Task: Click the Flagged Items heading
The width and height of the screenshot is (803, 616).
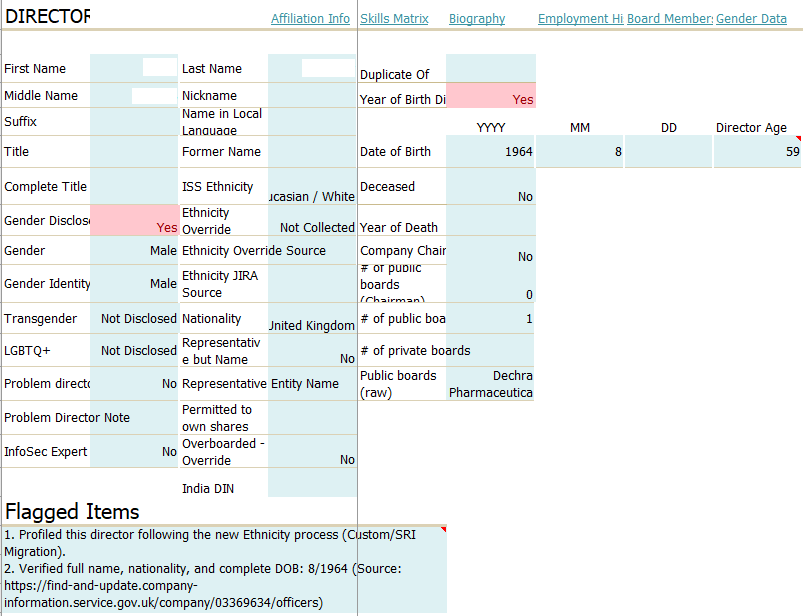Action: pyautogui.click(x=72, y=512)
